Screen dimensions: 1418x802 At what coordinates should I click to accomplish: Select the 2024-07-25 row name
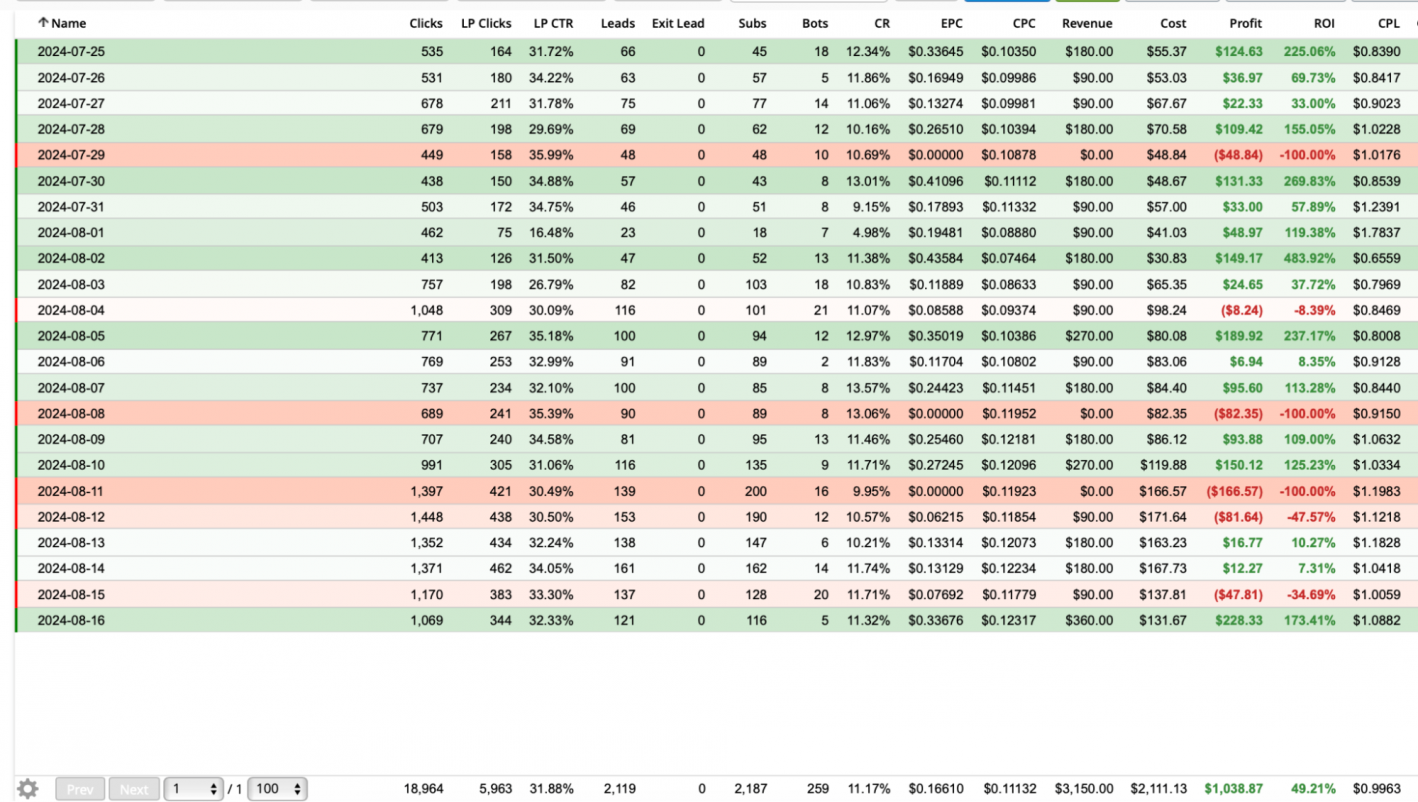pyautogui.click(x=71, y=52)
